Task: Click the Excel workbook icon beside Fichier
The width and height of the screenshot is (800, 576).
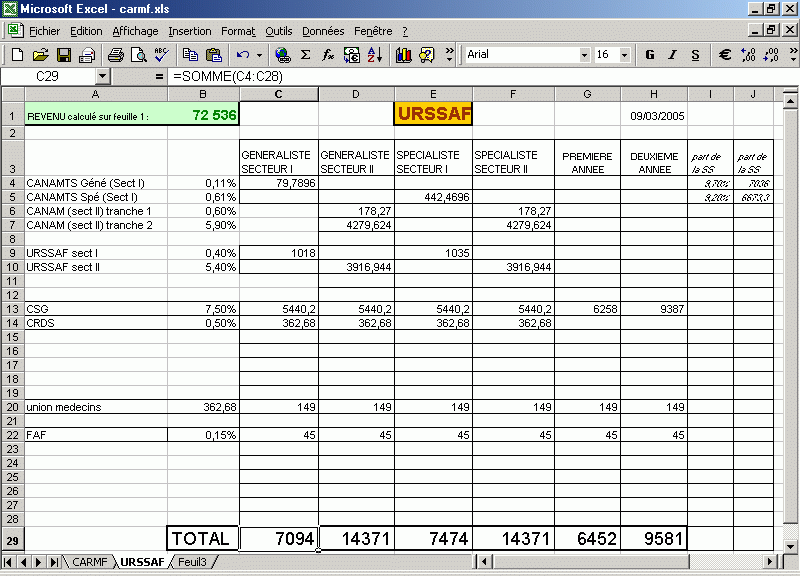Action: 15,31
